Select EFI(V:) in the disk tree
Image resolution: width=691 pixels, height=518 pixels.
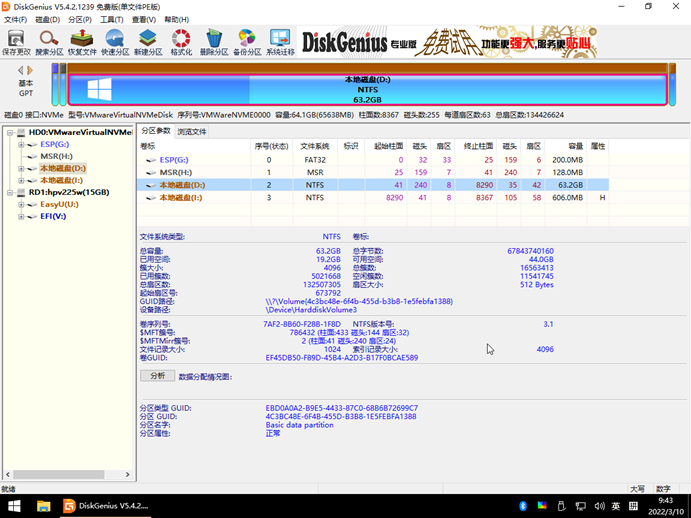point(53,216)
